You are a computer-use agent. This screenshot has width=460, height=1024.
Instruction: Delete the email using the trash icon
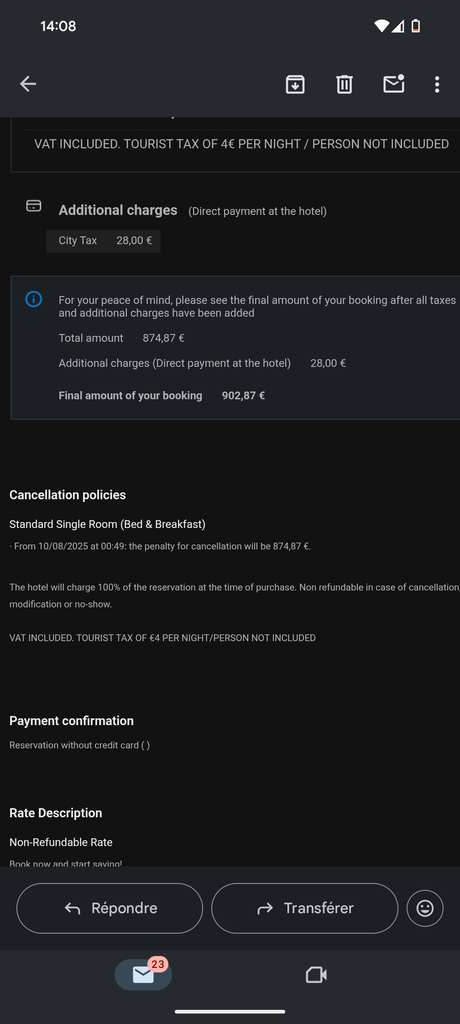coord(344,84)
